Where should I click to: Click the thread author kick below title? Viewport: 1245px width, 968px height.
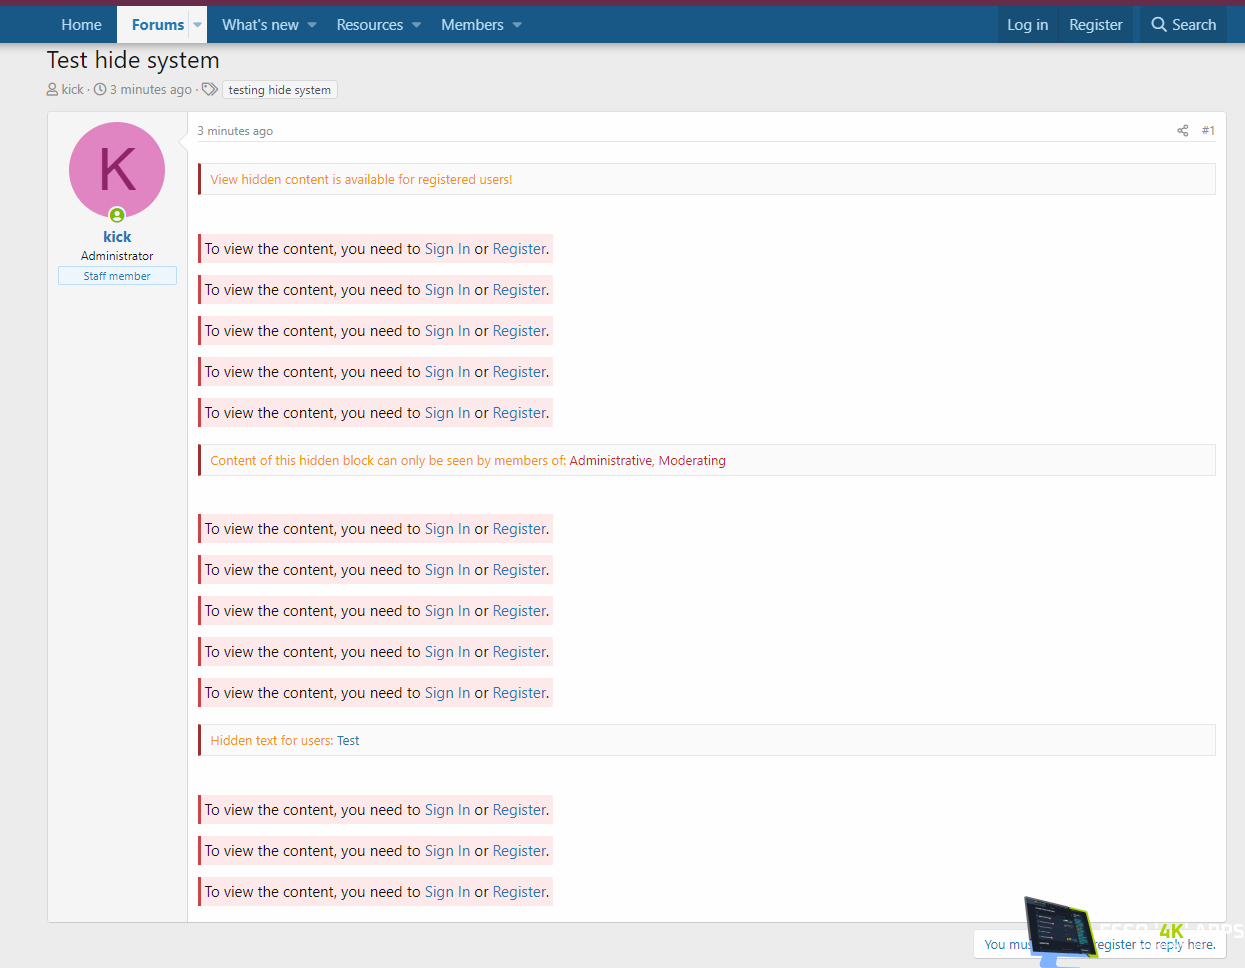[73, 90]
